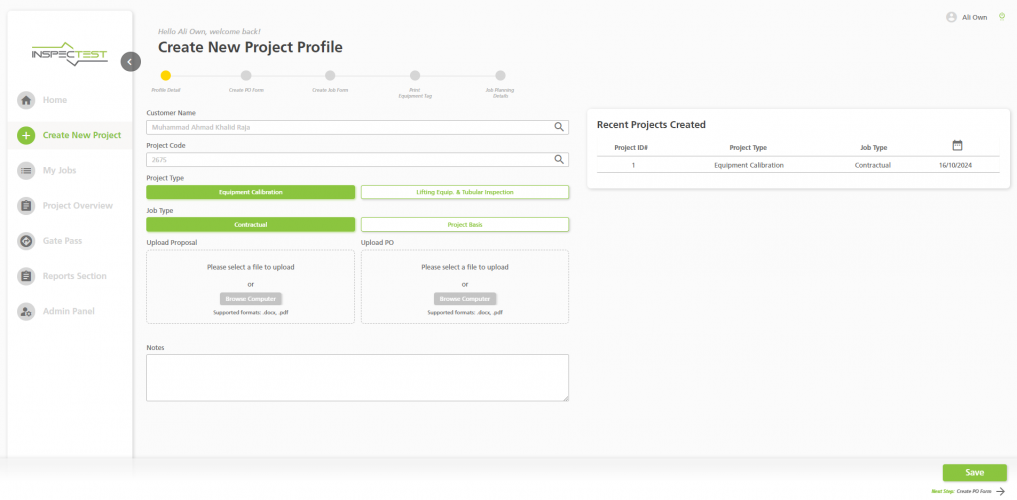The image size is (1017, 500).
Task: Click the calendar icon in Recent Projects
Action: pyautogui.click(x=957, y=145)
